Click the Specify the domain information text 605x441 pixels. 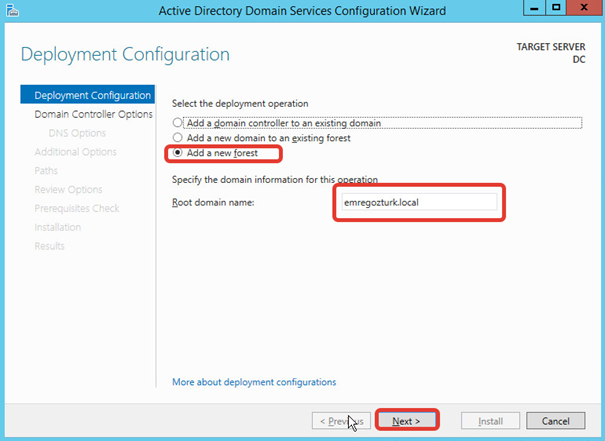pyautogui.click(x=275, y=179)
